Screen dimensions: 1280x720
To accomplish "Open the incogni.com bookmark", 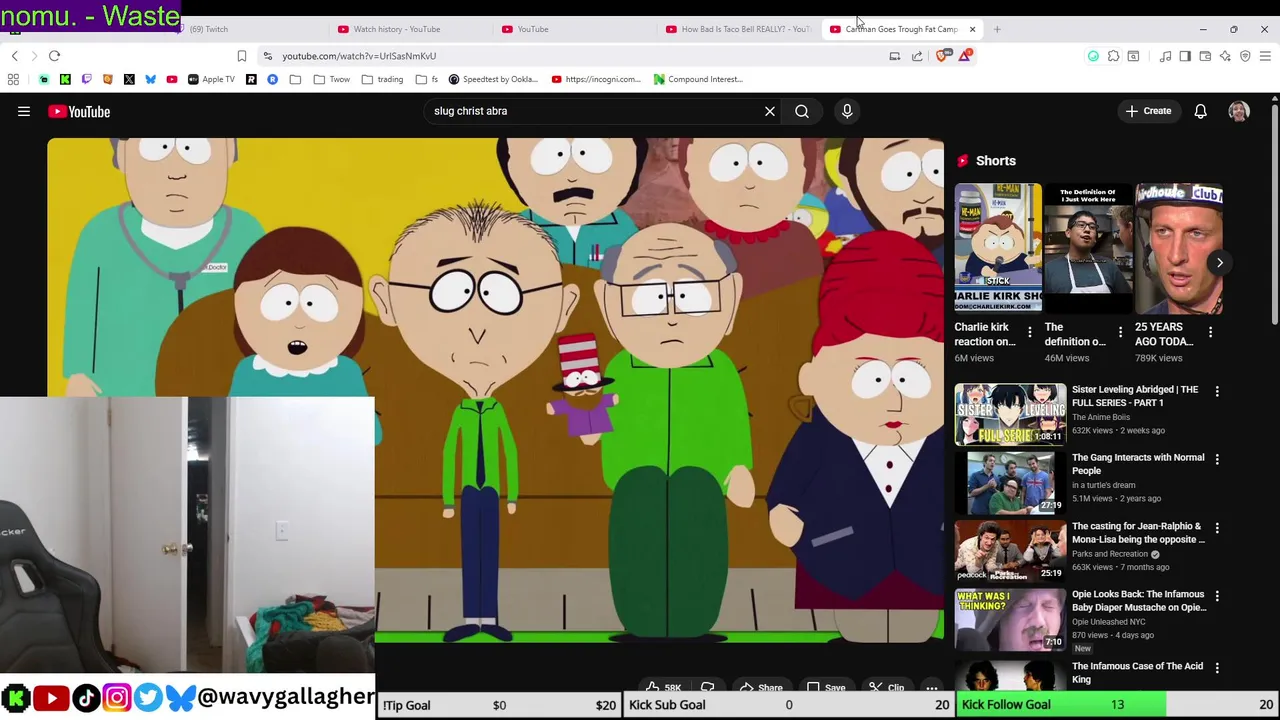I will click(596, 79).
